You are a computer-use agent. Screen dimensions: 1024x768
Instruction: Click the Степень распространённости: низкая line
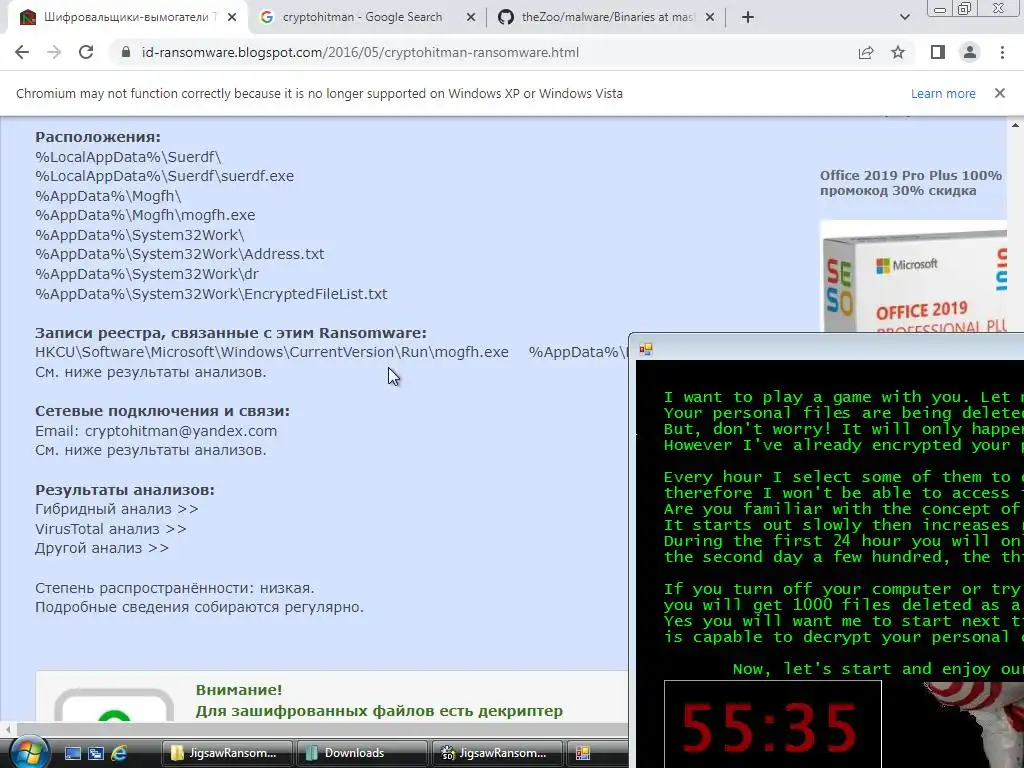[175, 588]
